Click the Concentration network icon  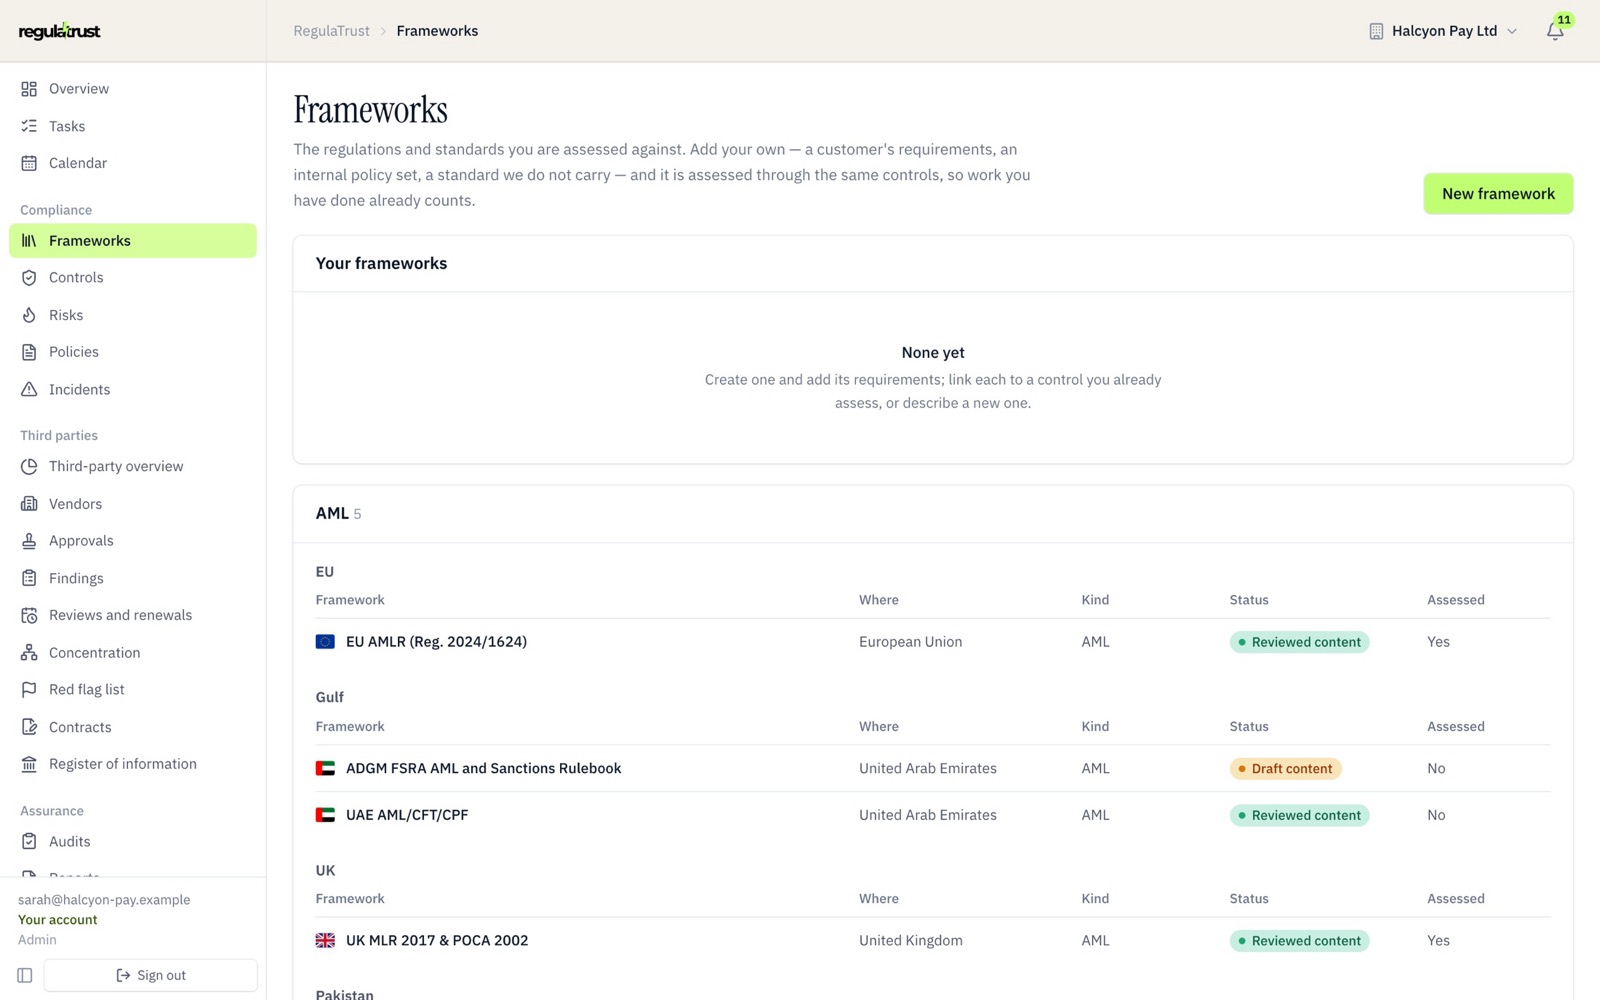tap(29, 653)
